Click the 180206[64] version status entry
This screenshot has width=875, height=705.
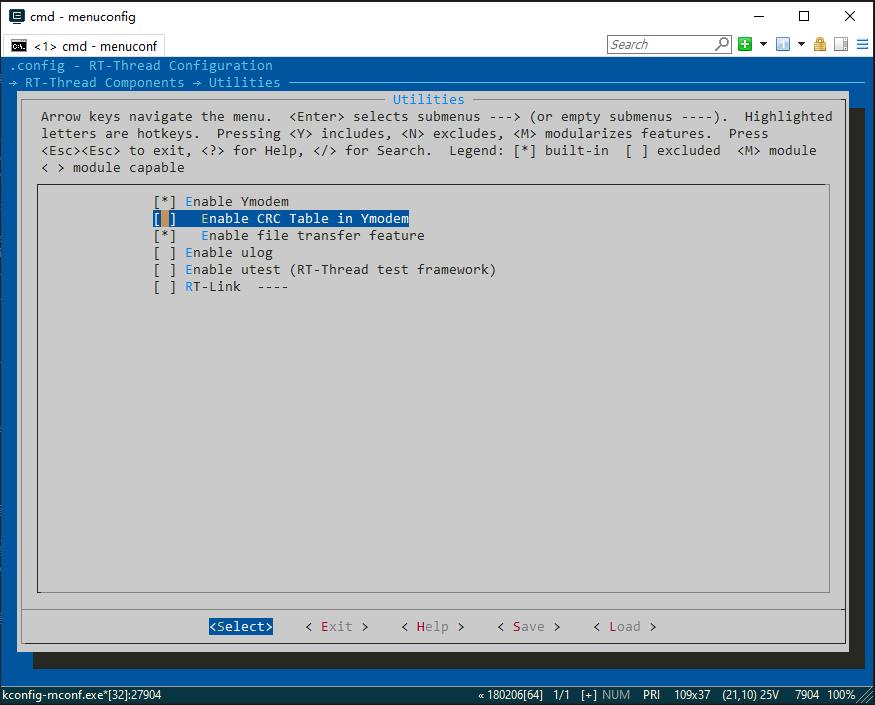point(510,695)
